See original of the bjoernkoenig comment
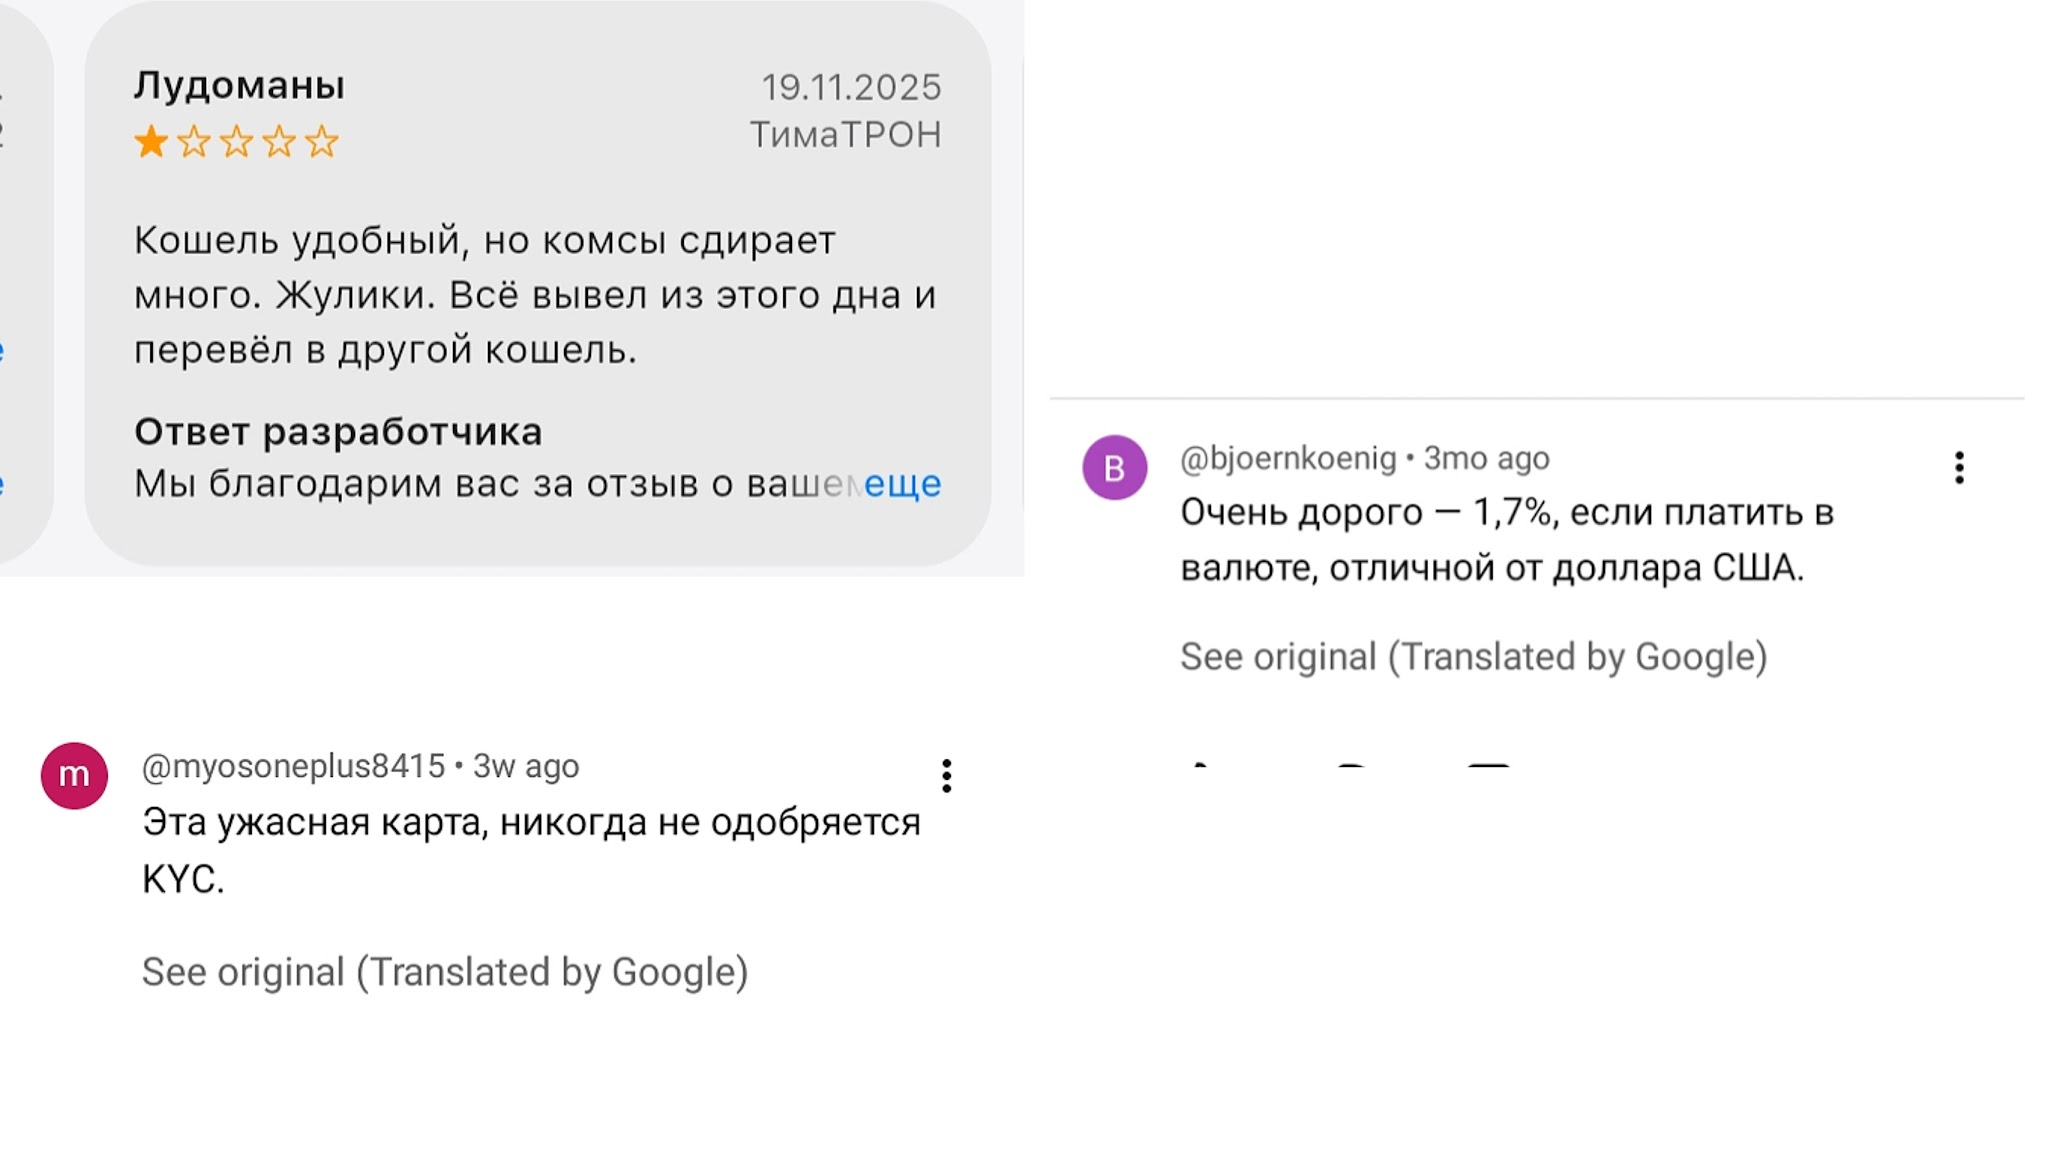 (x=1473, y=657)
